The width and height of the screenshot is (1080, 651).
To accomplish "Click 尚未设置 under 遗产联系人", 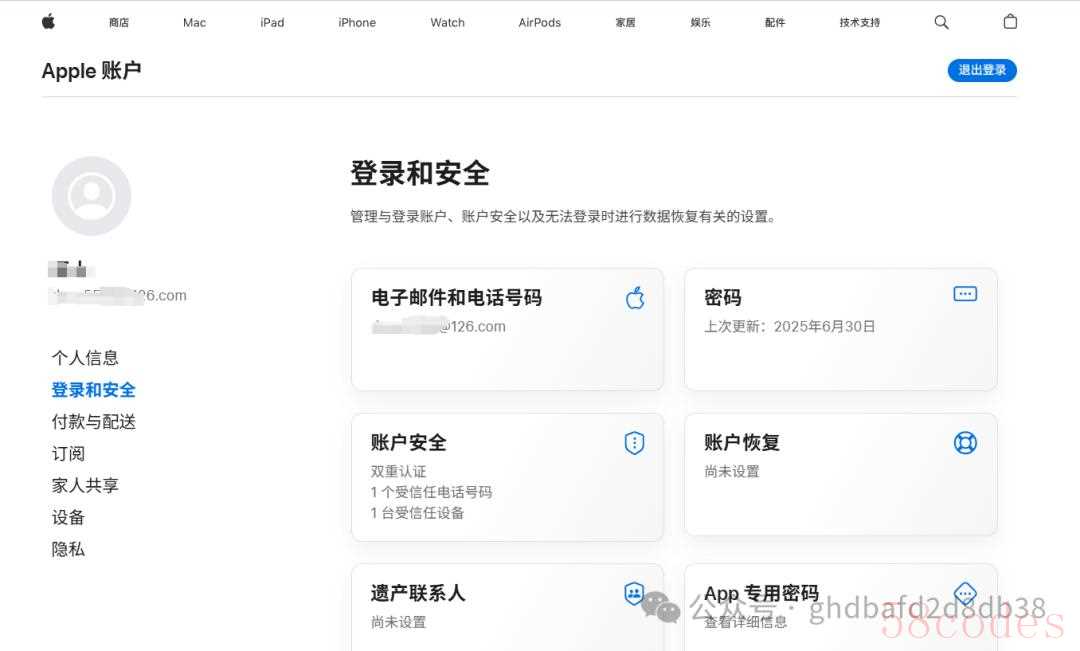I will tap(398, 622).
